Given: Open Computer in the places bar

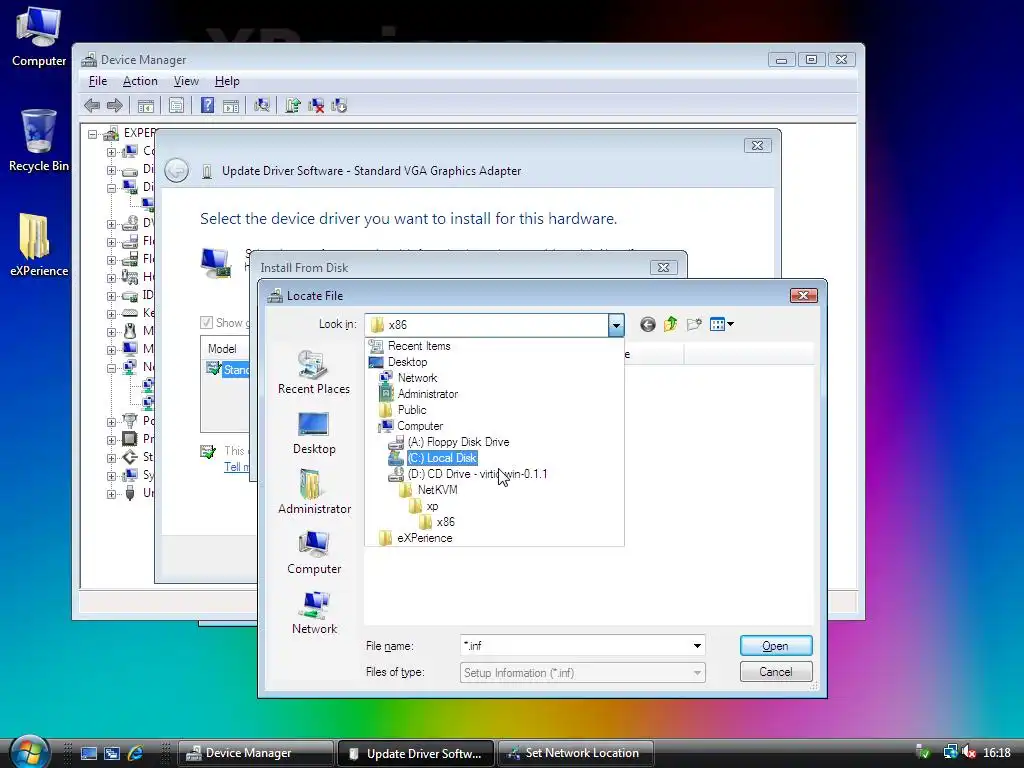Looking at the screenshot, I should click(x=314, y=552).
